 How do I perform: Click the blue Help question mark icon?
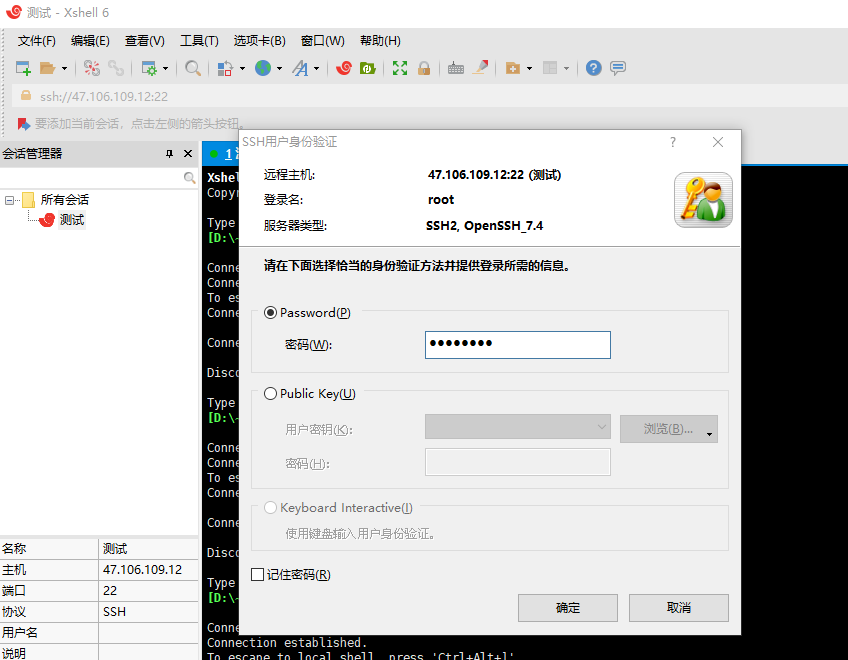point(593,68)
